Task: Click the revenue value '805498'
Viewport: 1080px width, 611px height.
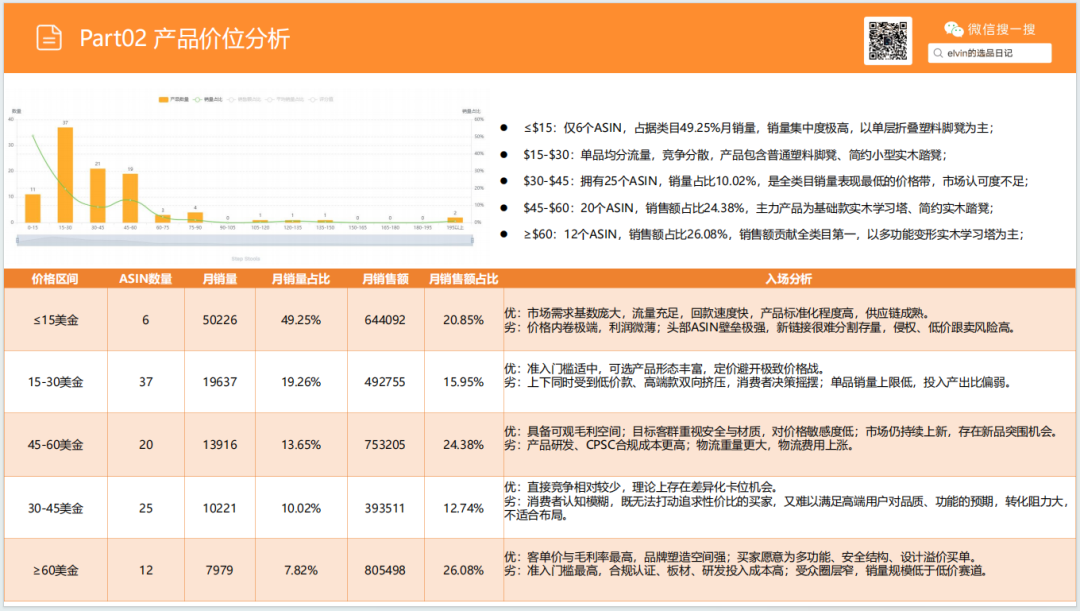Action: [385, 570]
